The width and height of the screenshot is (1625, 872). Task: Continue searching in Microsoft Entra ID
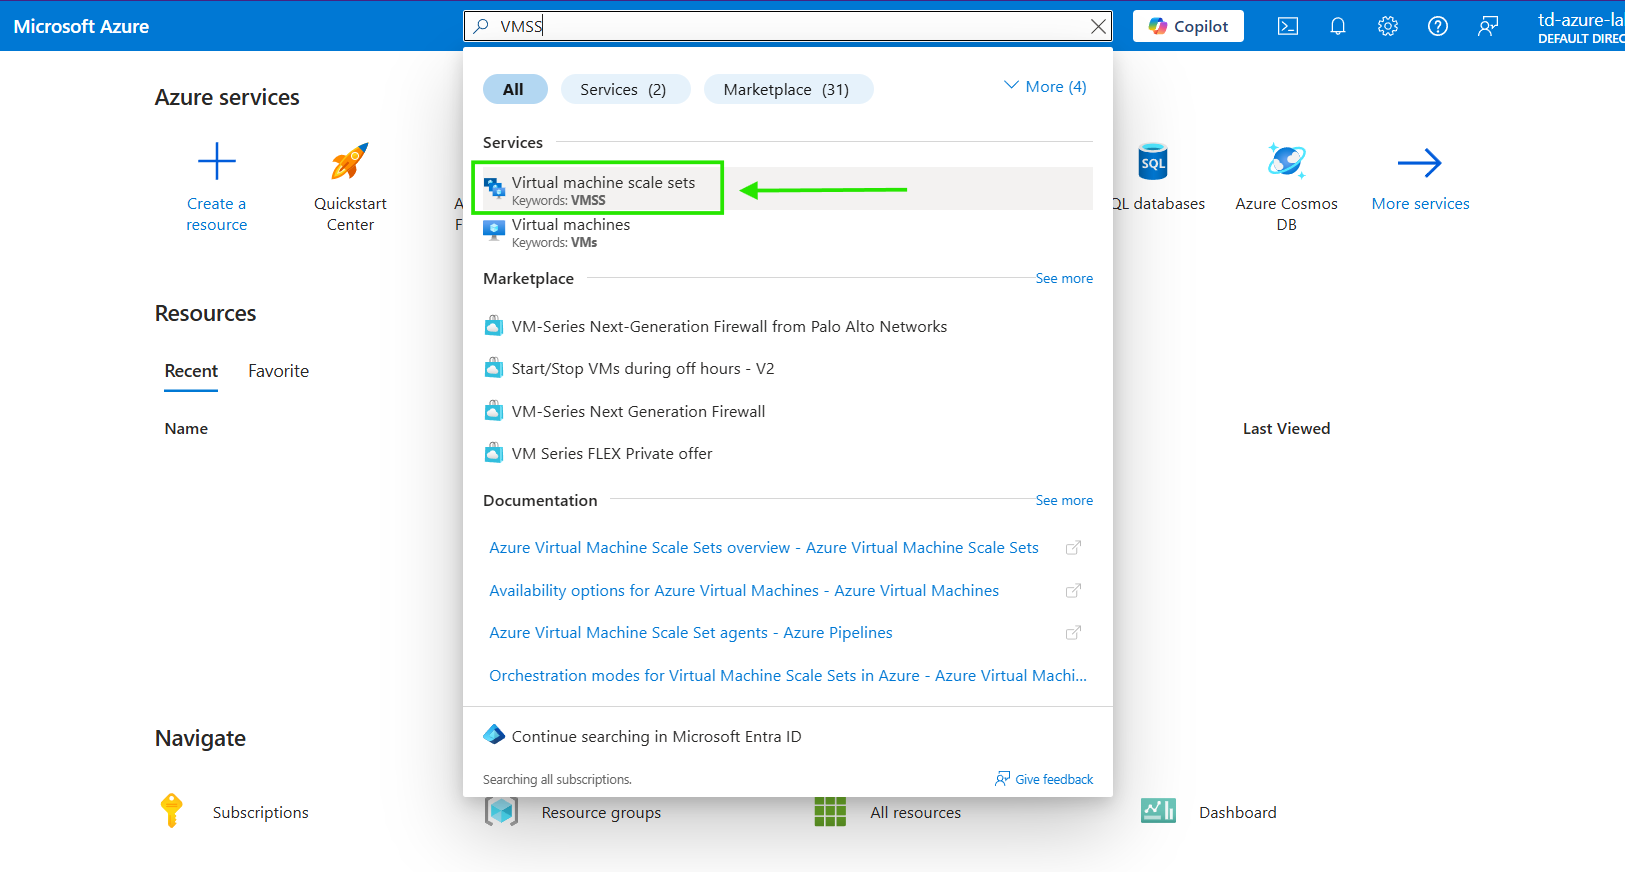656,737
